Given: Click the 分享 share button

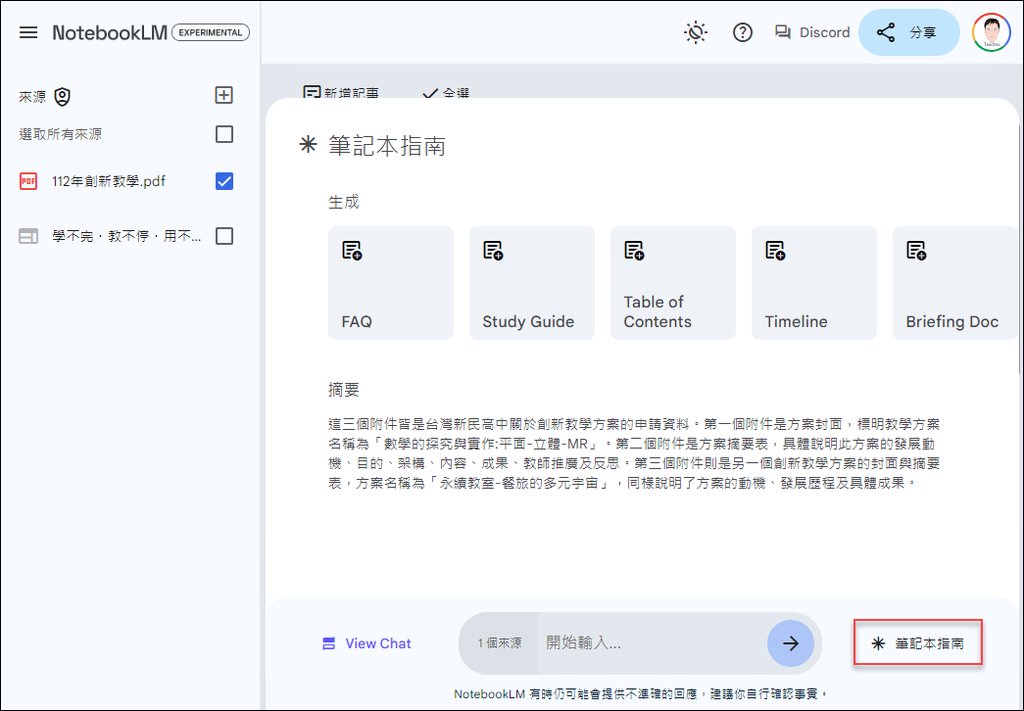Looking at the screenshot, I should pos(908,32).
